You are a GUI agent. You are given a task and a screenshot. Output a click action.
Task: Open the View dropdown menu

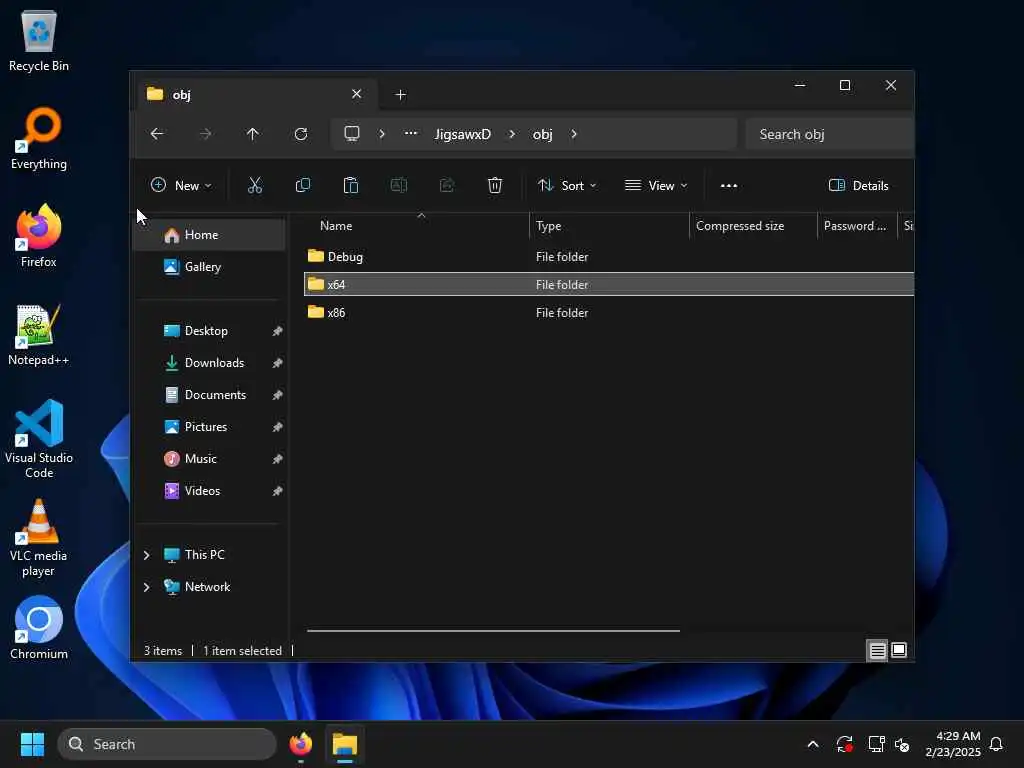[656, 185]
